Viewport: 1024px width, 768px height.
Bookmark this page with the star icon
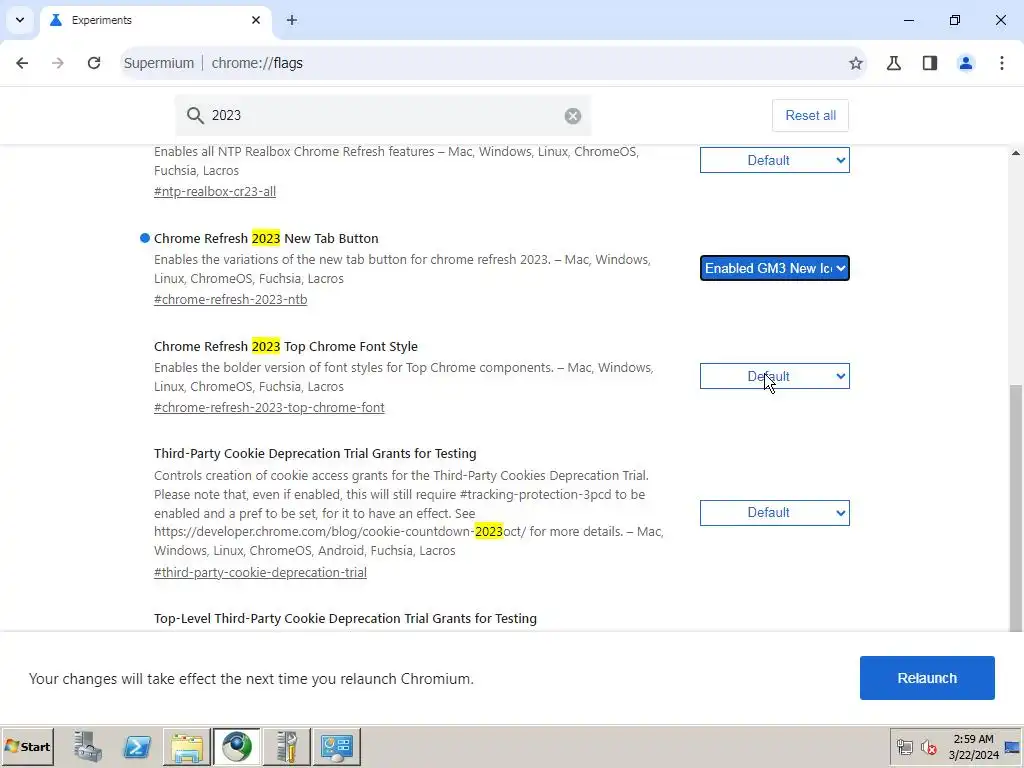click(x=856, y=63)
